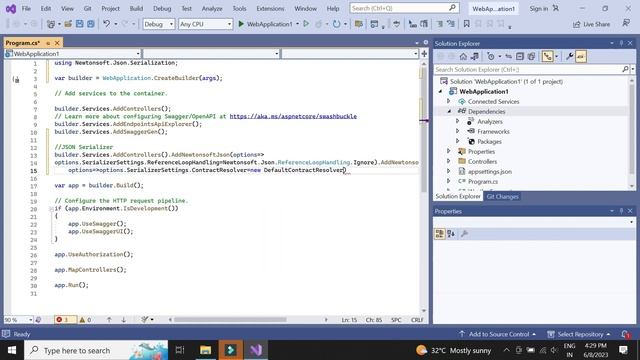Click the Start WebApplication1 green play button
Viewport: 640px width, 360px height.
pyautogui.click(x=241, y=24)
